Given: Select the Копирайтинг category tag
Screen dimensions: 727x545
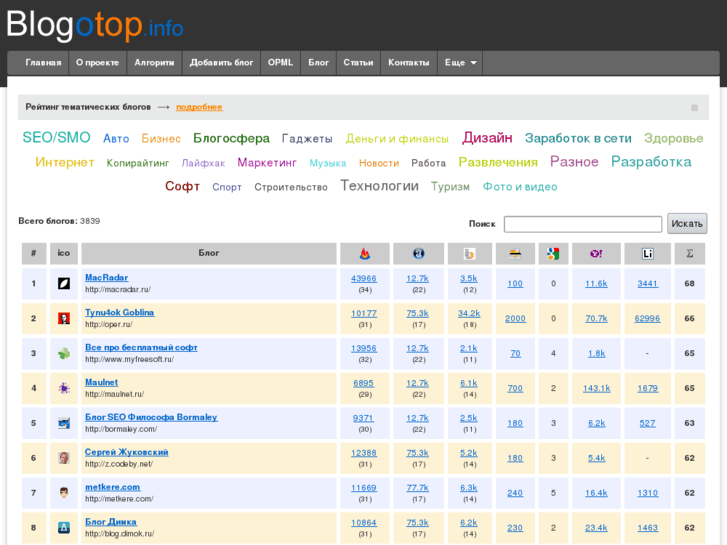Looking at the screenshot, I should pyautogui.click(x=138, y=163).
